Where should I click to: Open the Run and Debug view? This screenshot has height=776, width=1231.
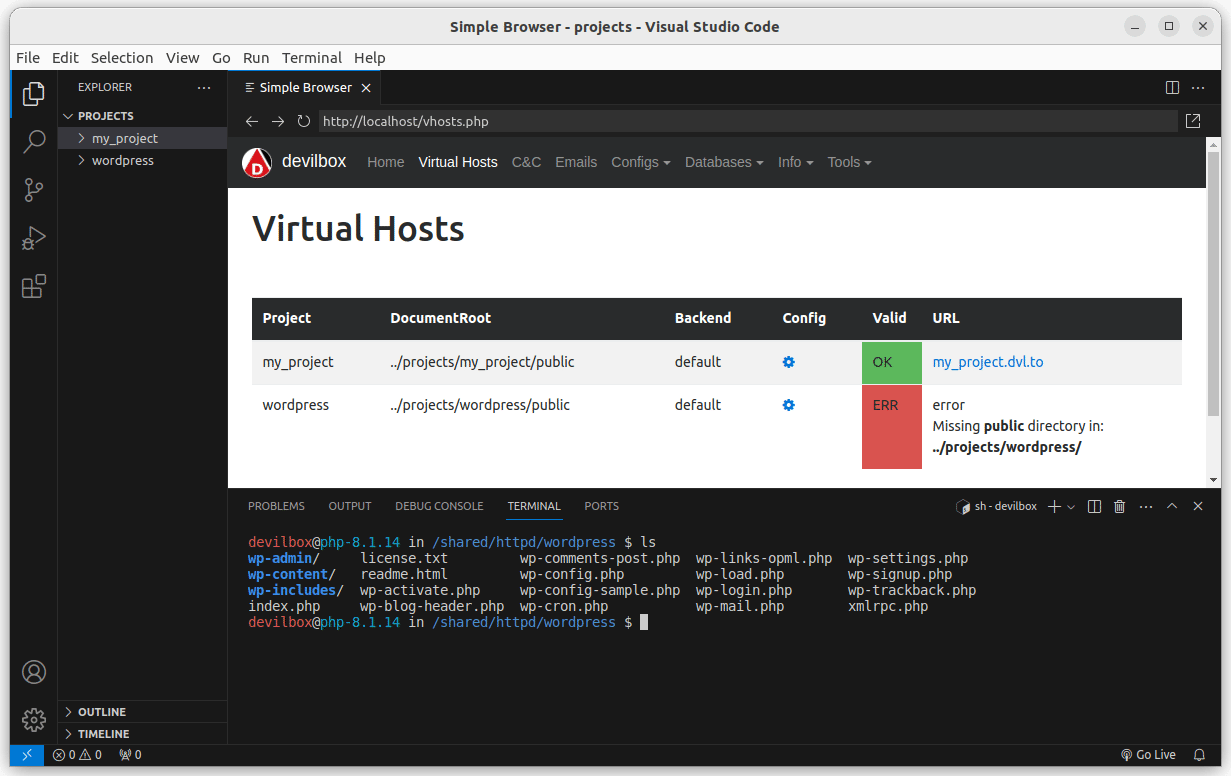coord(34,239)
